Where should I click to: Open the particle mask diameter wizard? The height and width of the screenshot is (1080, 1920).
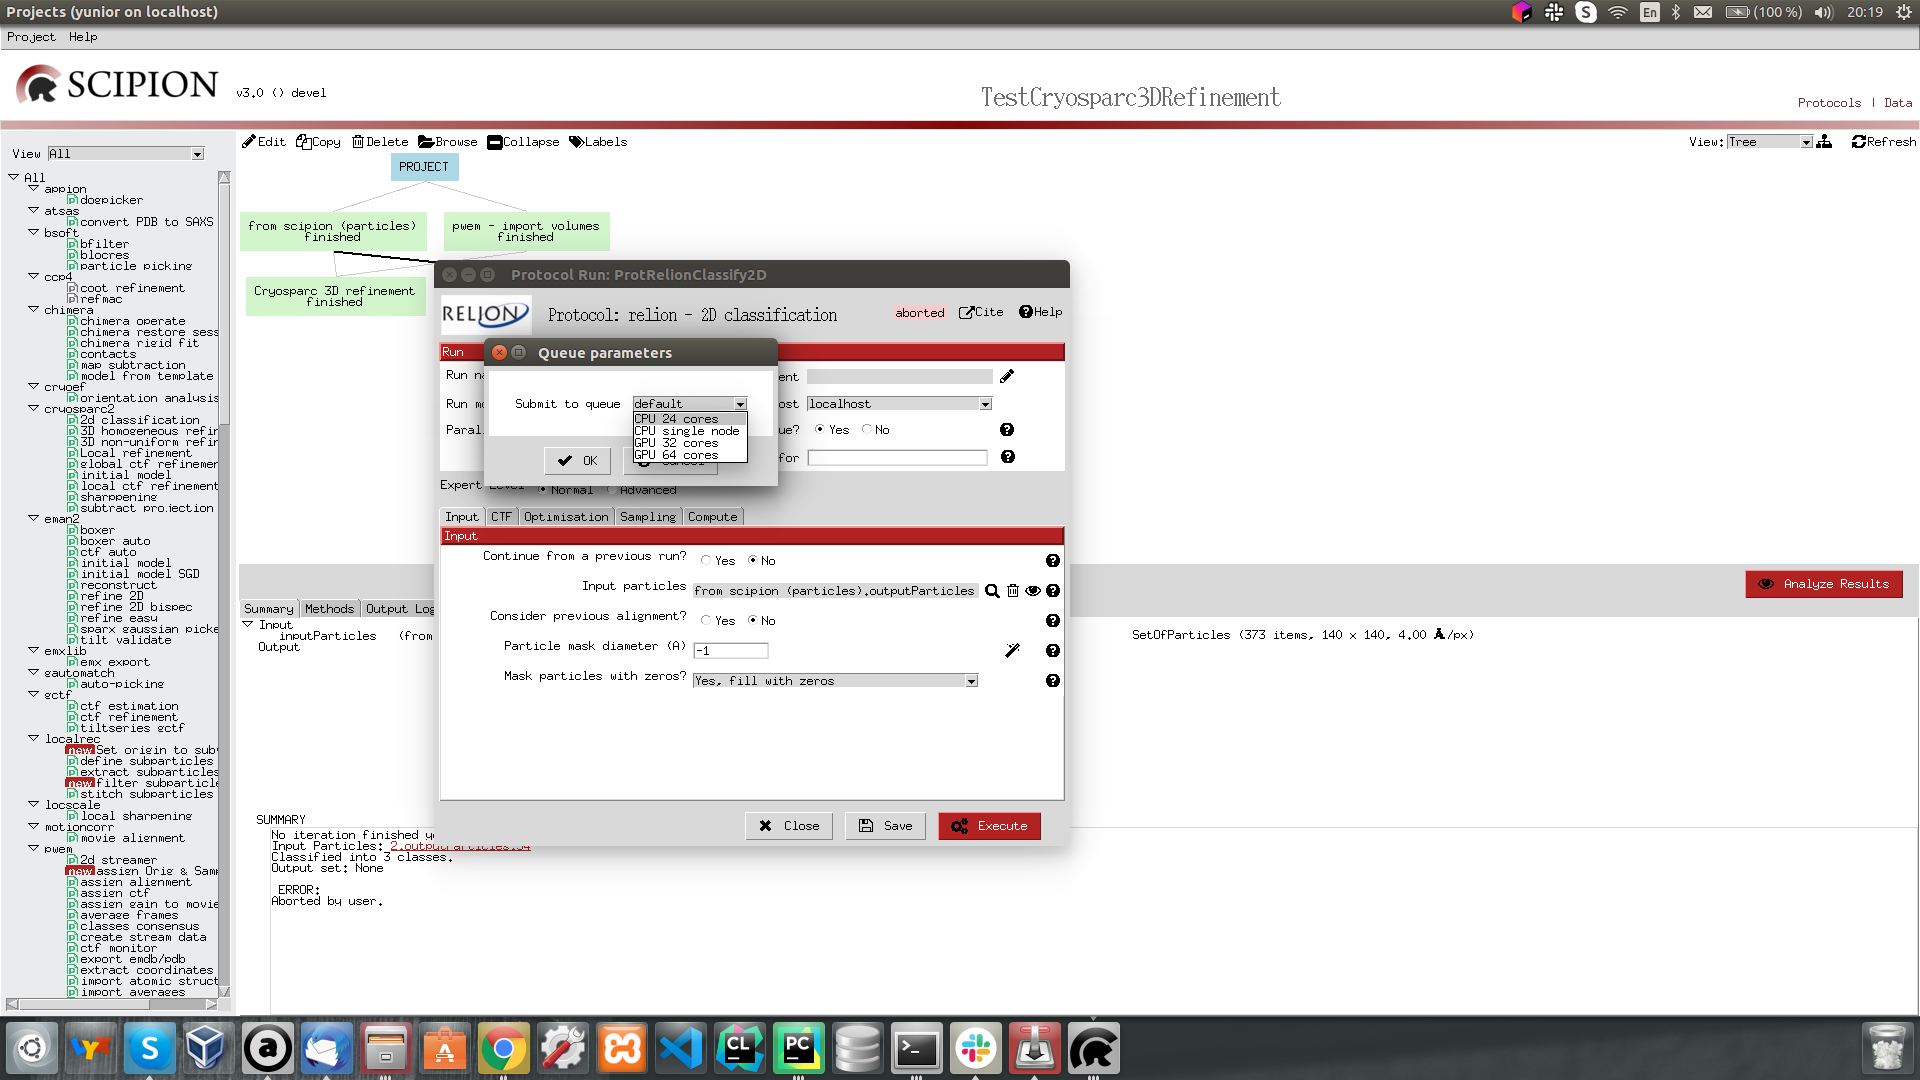[1013, 649]
